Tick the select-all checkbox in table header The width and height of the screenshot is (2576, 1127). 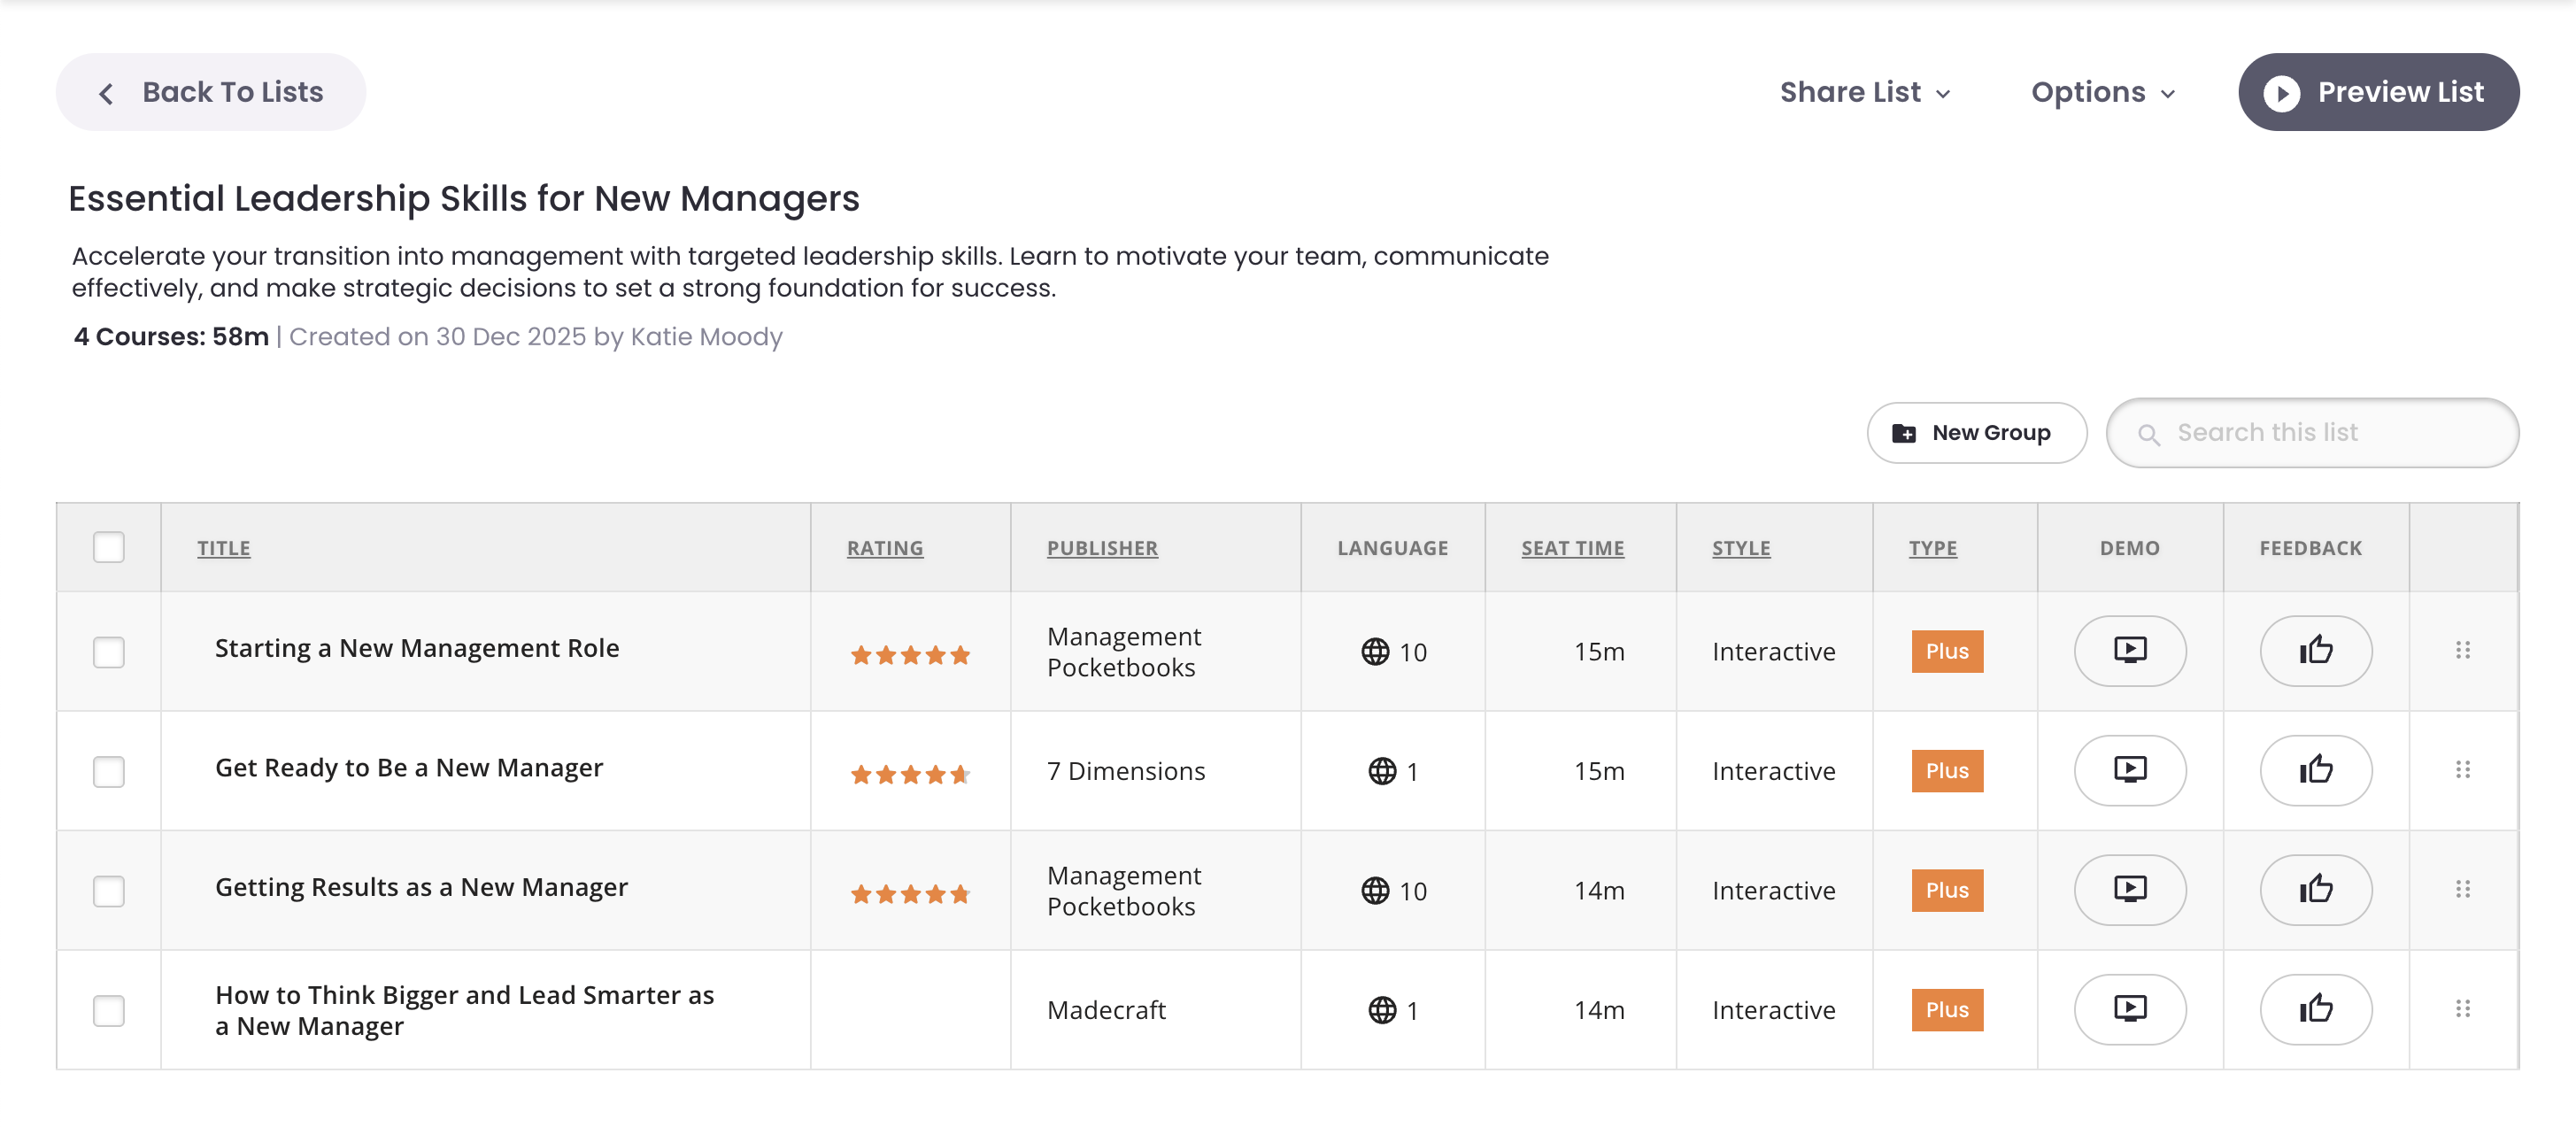[x=108, y=547]
